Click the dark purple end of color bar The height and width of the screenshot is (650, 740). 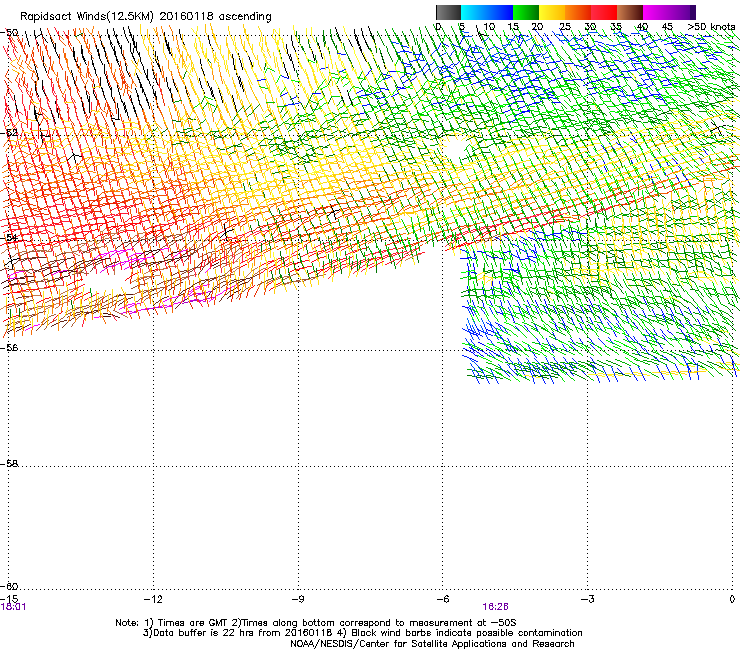[x=692, y=12]
